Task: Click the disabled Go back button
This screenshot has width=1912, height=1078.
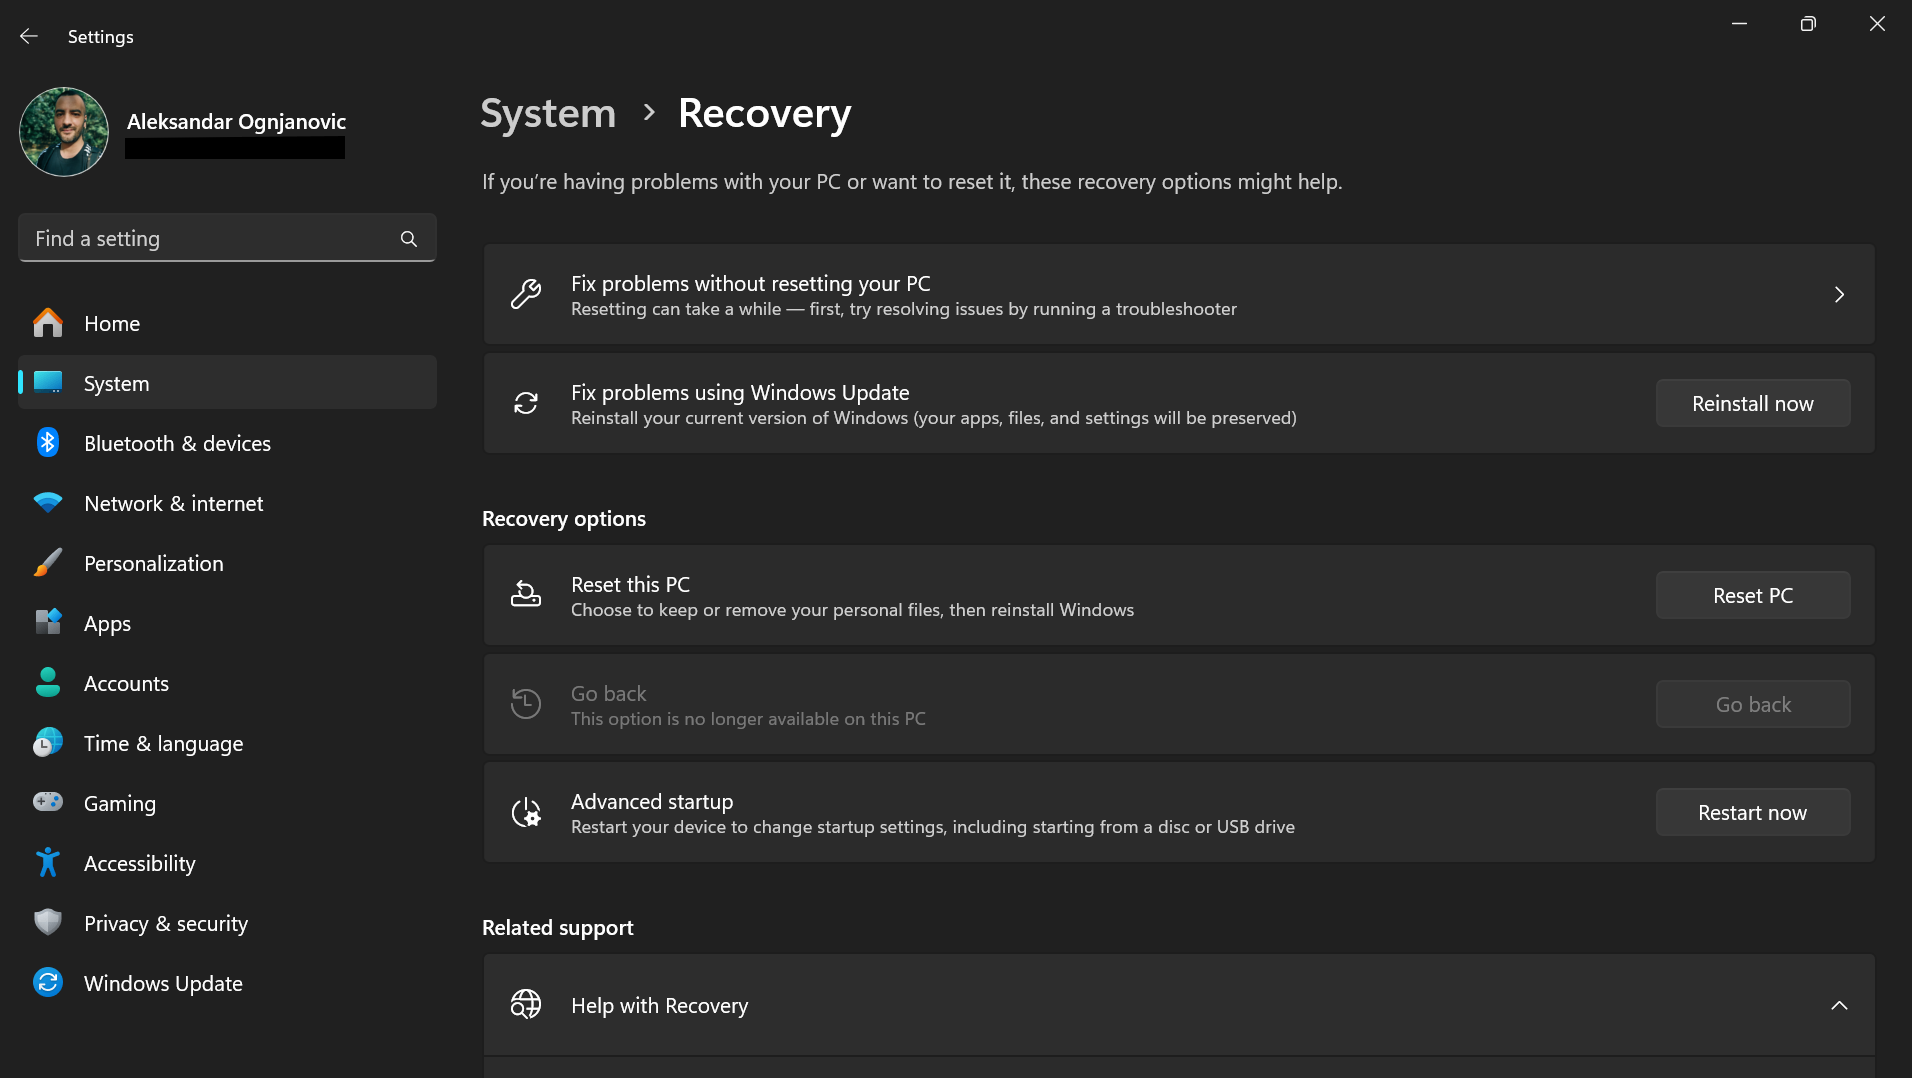Action: tap(1753, 704)
